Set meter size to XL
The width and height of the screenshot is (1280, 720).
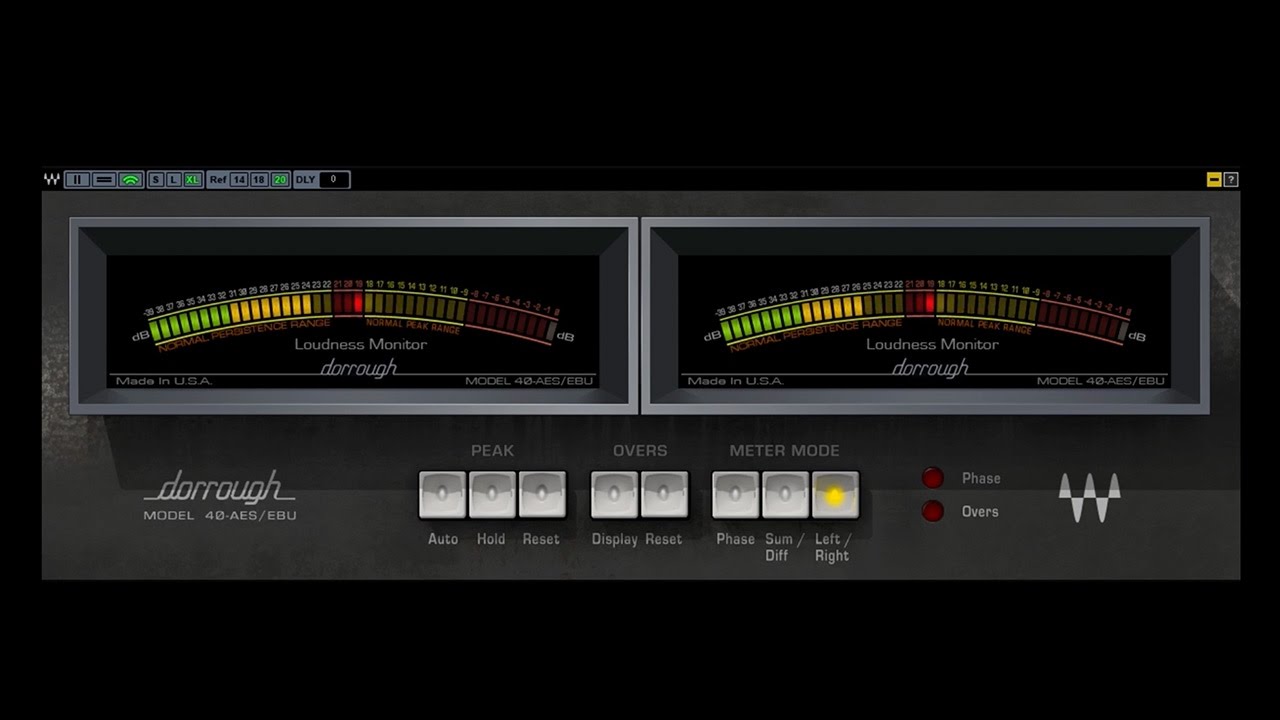[x=192, y=180]
